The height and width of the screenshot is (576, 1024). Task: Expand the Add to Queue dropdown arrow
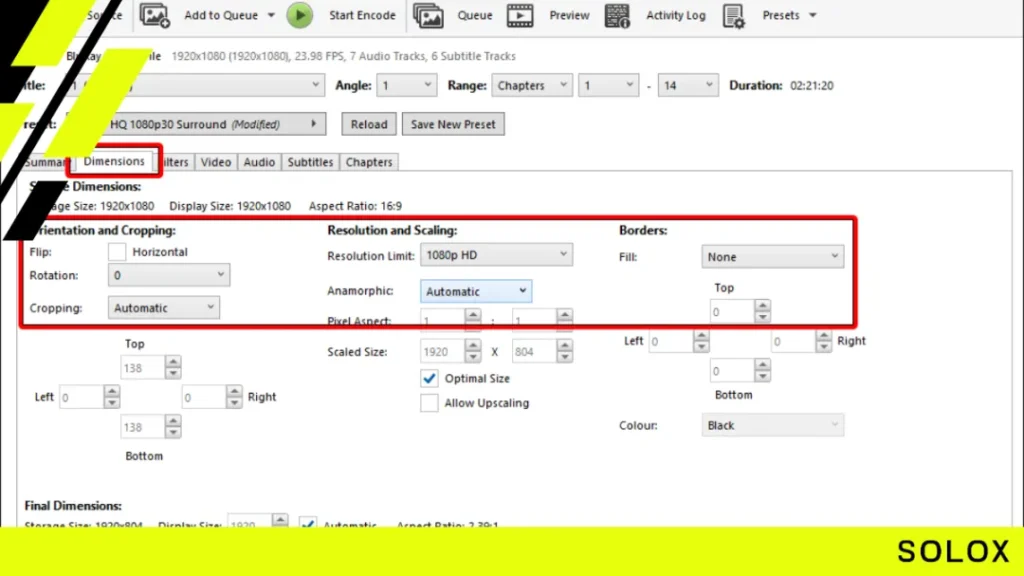pyautogui.click(x=271, y=15)
